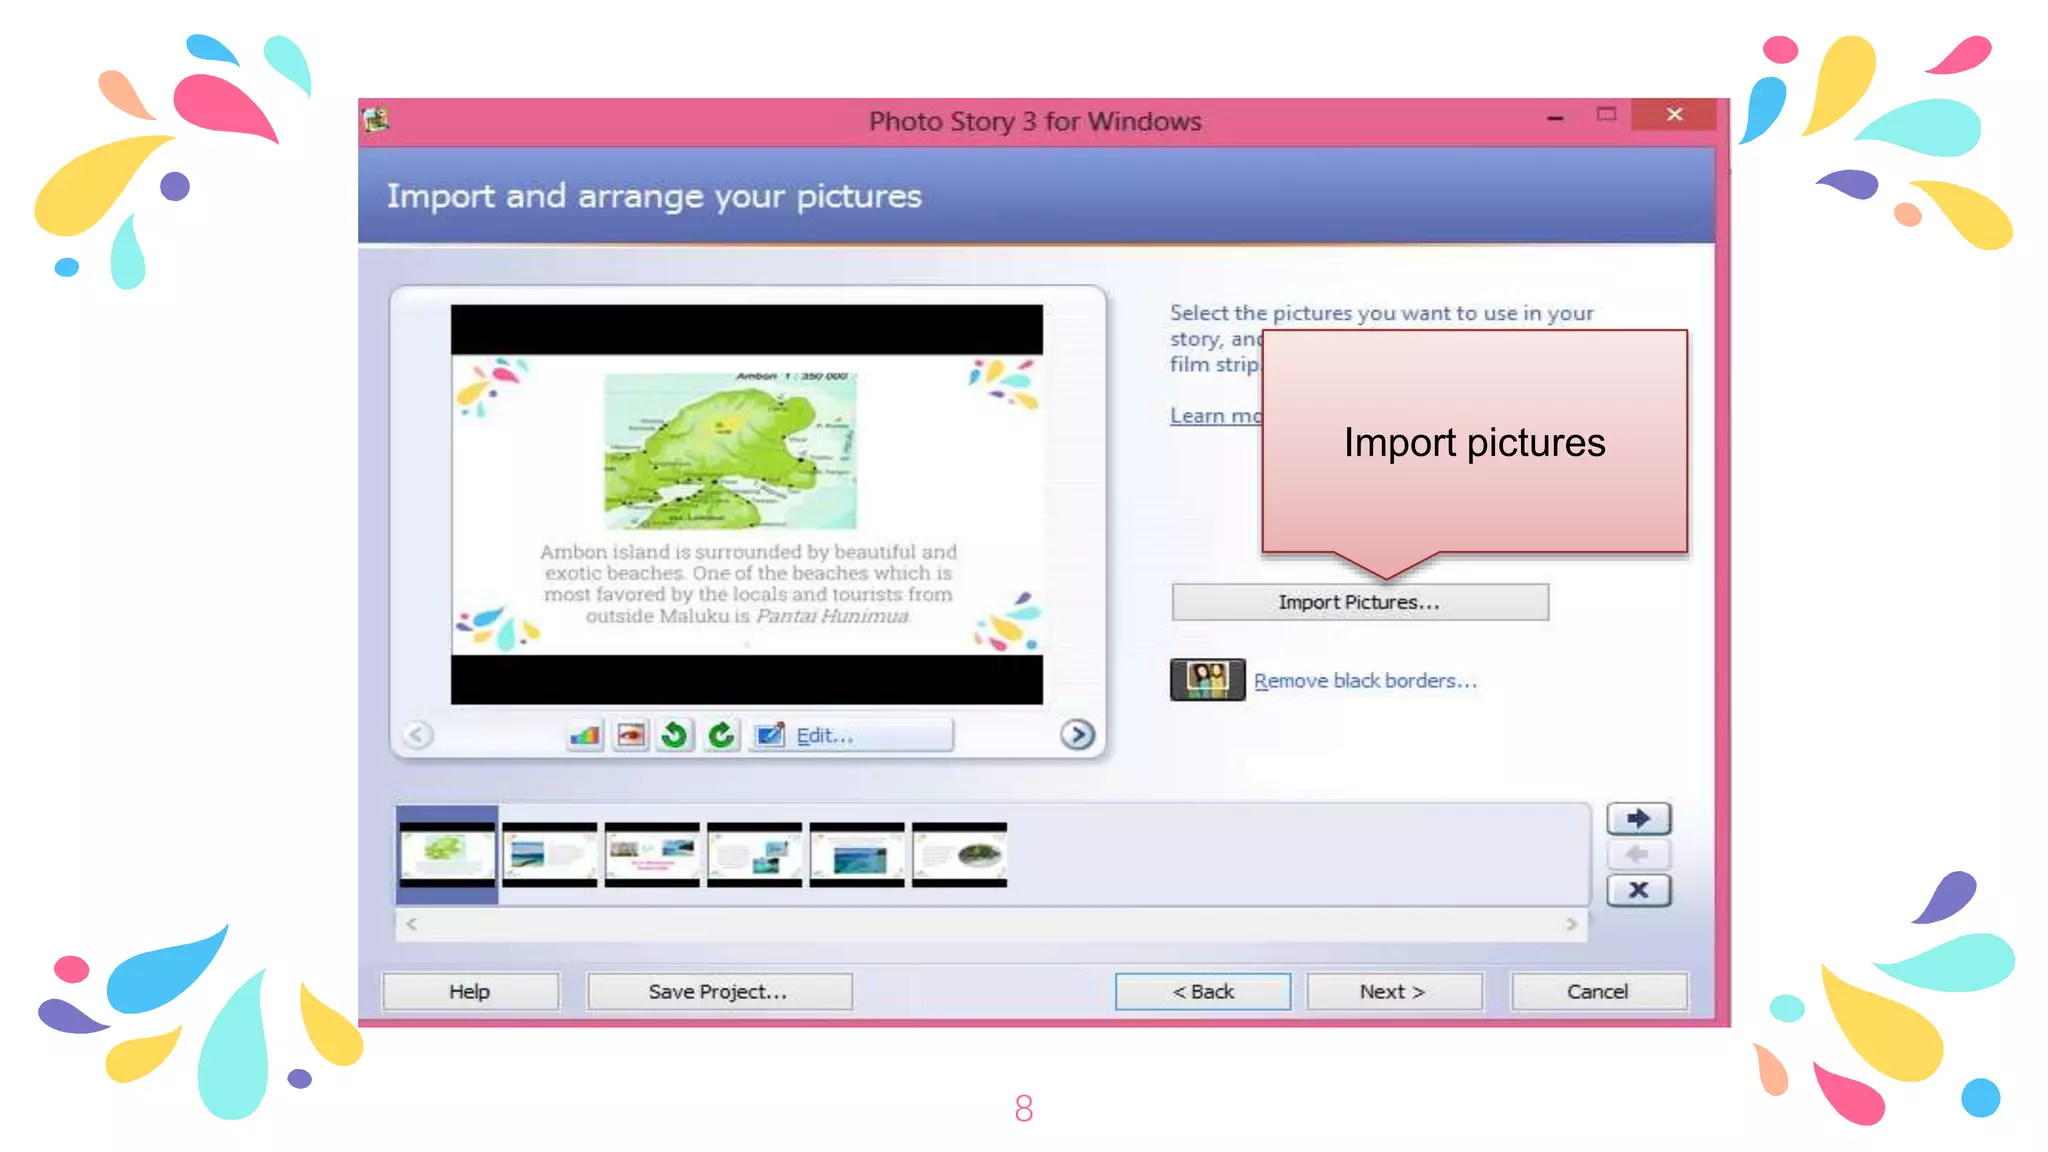Click Save Project button
Viewport: 2048px width, 1152px height.
coord(719,991)
